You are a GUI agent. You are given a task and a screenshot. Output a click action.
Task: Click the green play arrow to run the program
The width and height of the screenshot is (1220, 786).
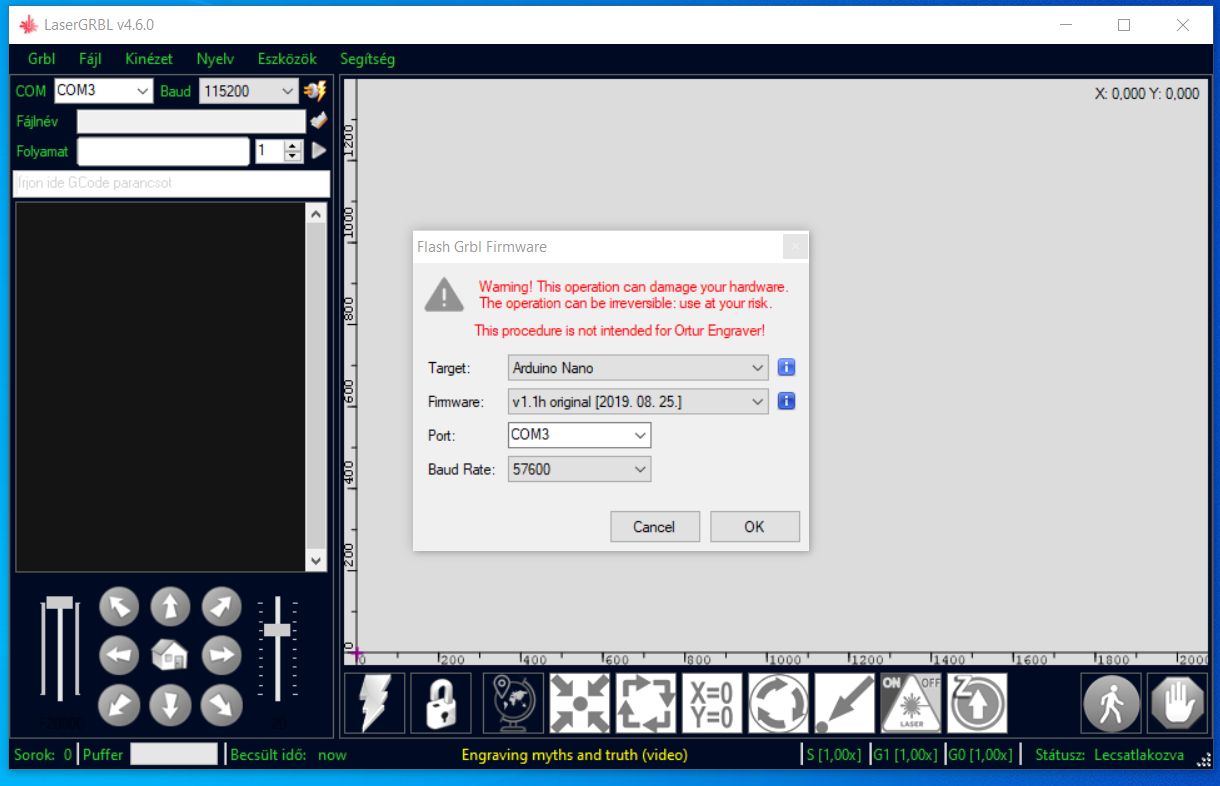click(x=319, y=151)
